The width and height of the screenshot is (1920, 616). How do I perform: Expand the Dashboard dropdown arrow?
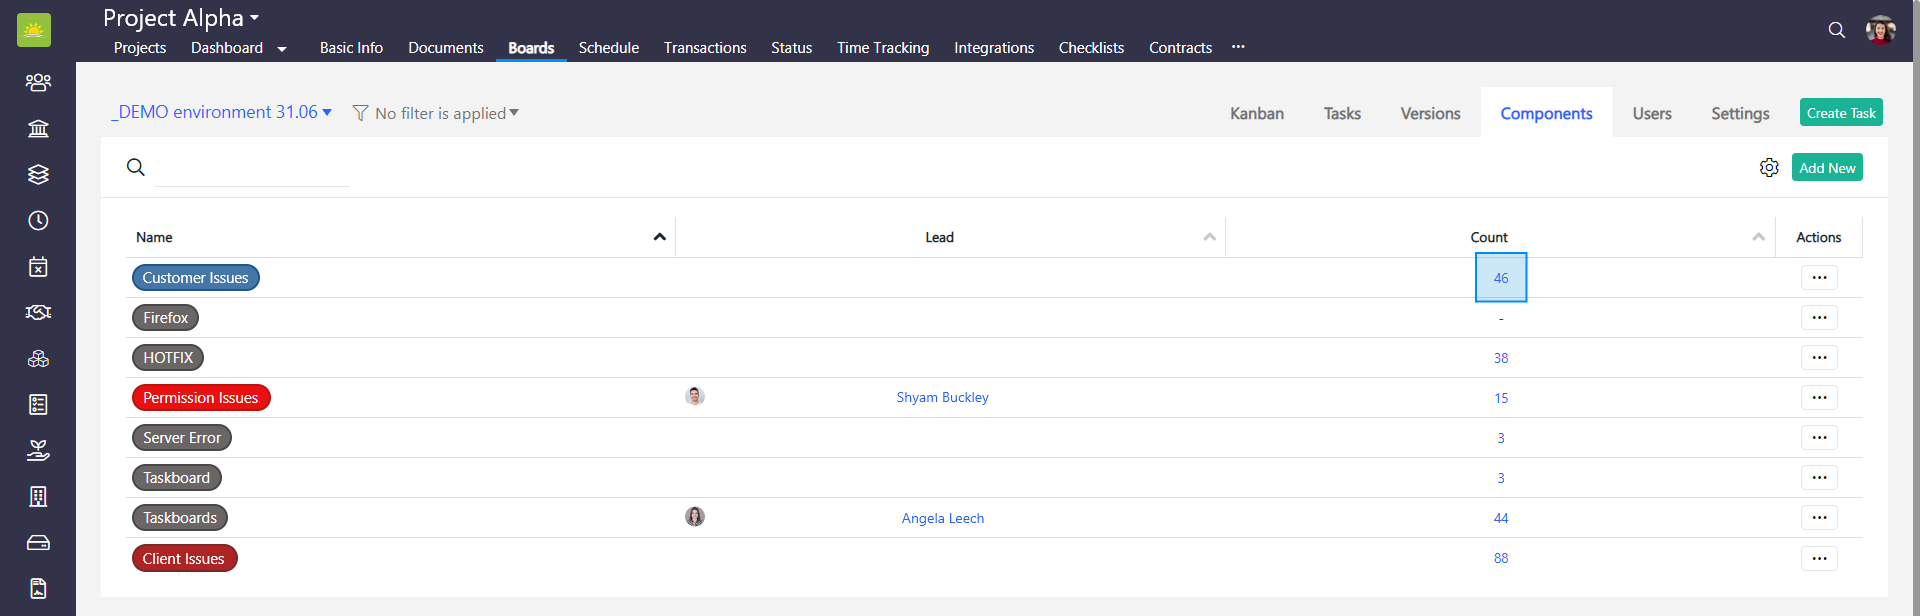(x=282, y=49)
